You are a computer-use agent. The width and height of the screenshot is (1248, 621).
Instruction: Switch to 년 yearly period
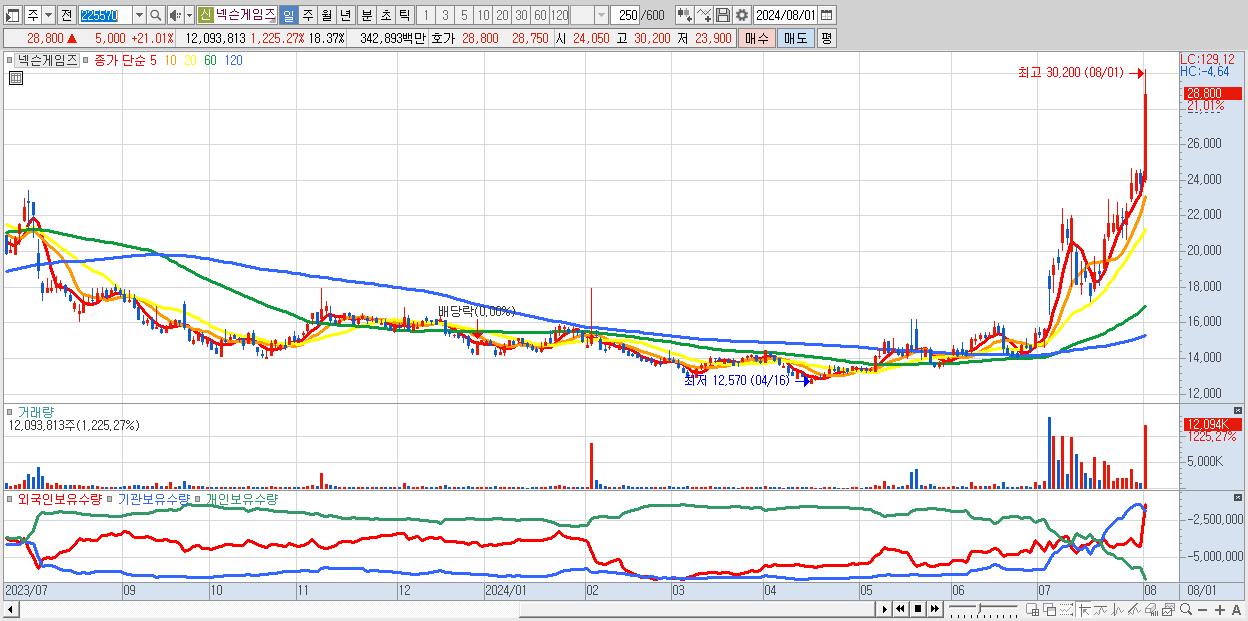[x=343, y=15]
